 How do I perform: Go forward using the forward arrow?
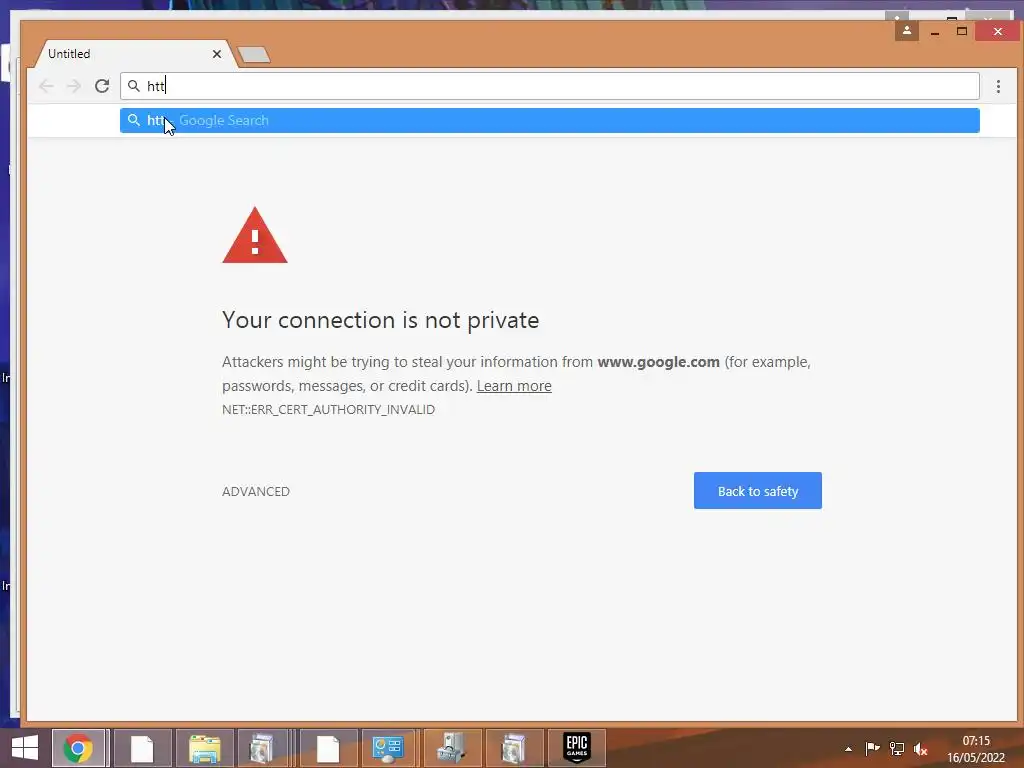[x=74, y=86]
